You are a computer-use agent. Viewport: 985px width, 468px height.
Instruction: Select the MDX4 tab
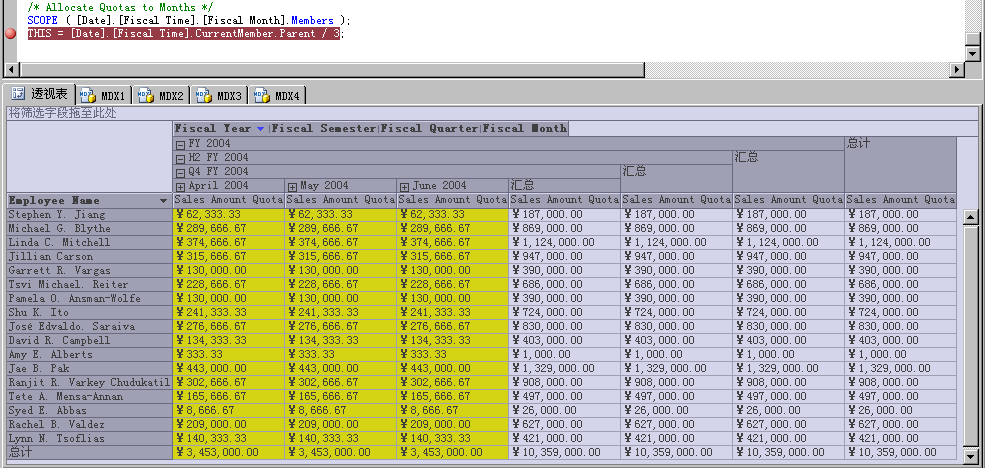279,96
